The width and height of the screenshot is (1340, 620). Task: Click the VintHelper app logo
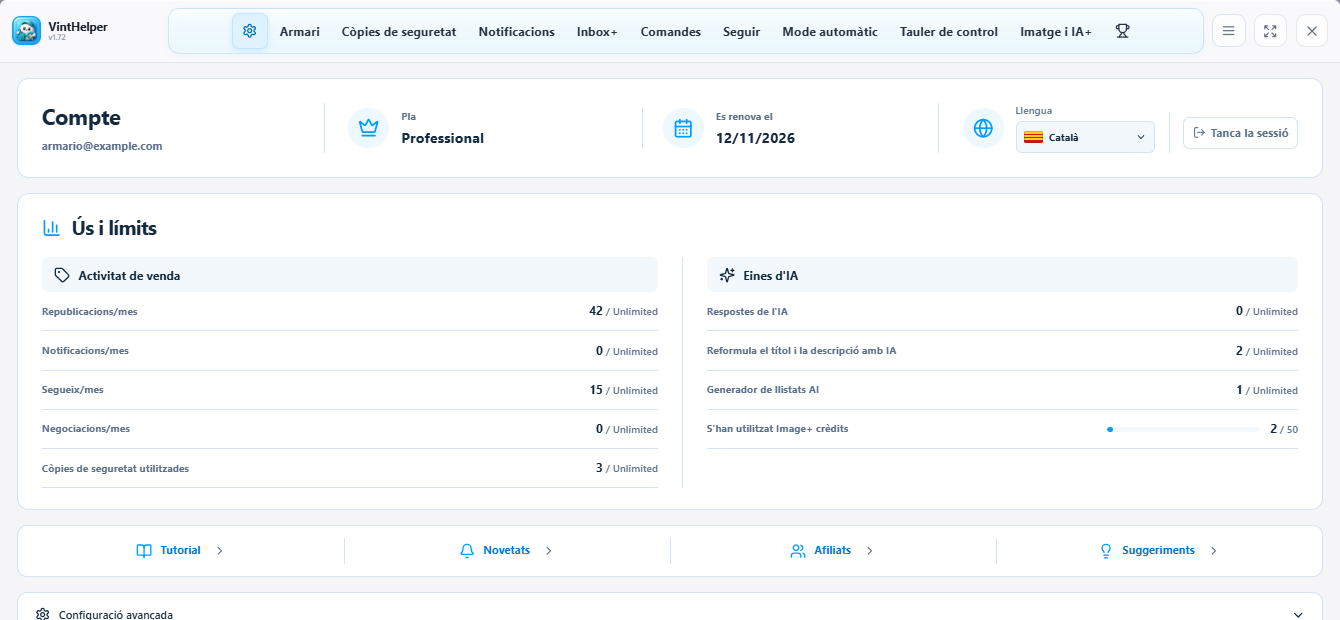click(27, 31)
